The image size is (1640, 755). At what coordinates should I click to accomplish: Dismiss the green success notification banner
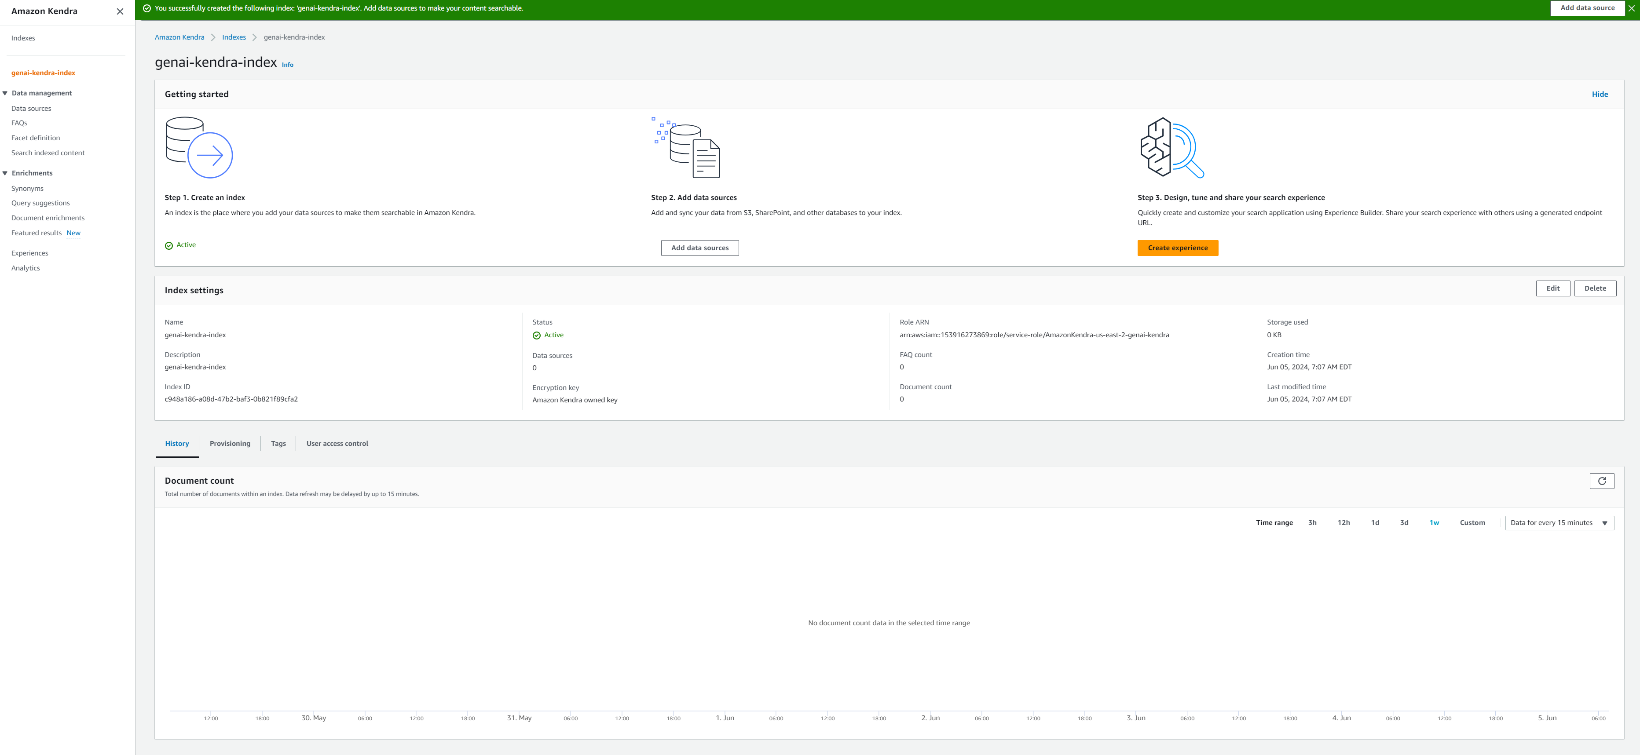(1632, 8)
